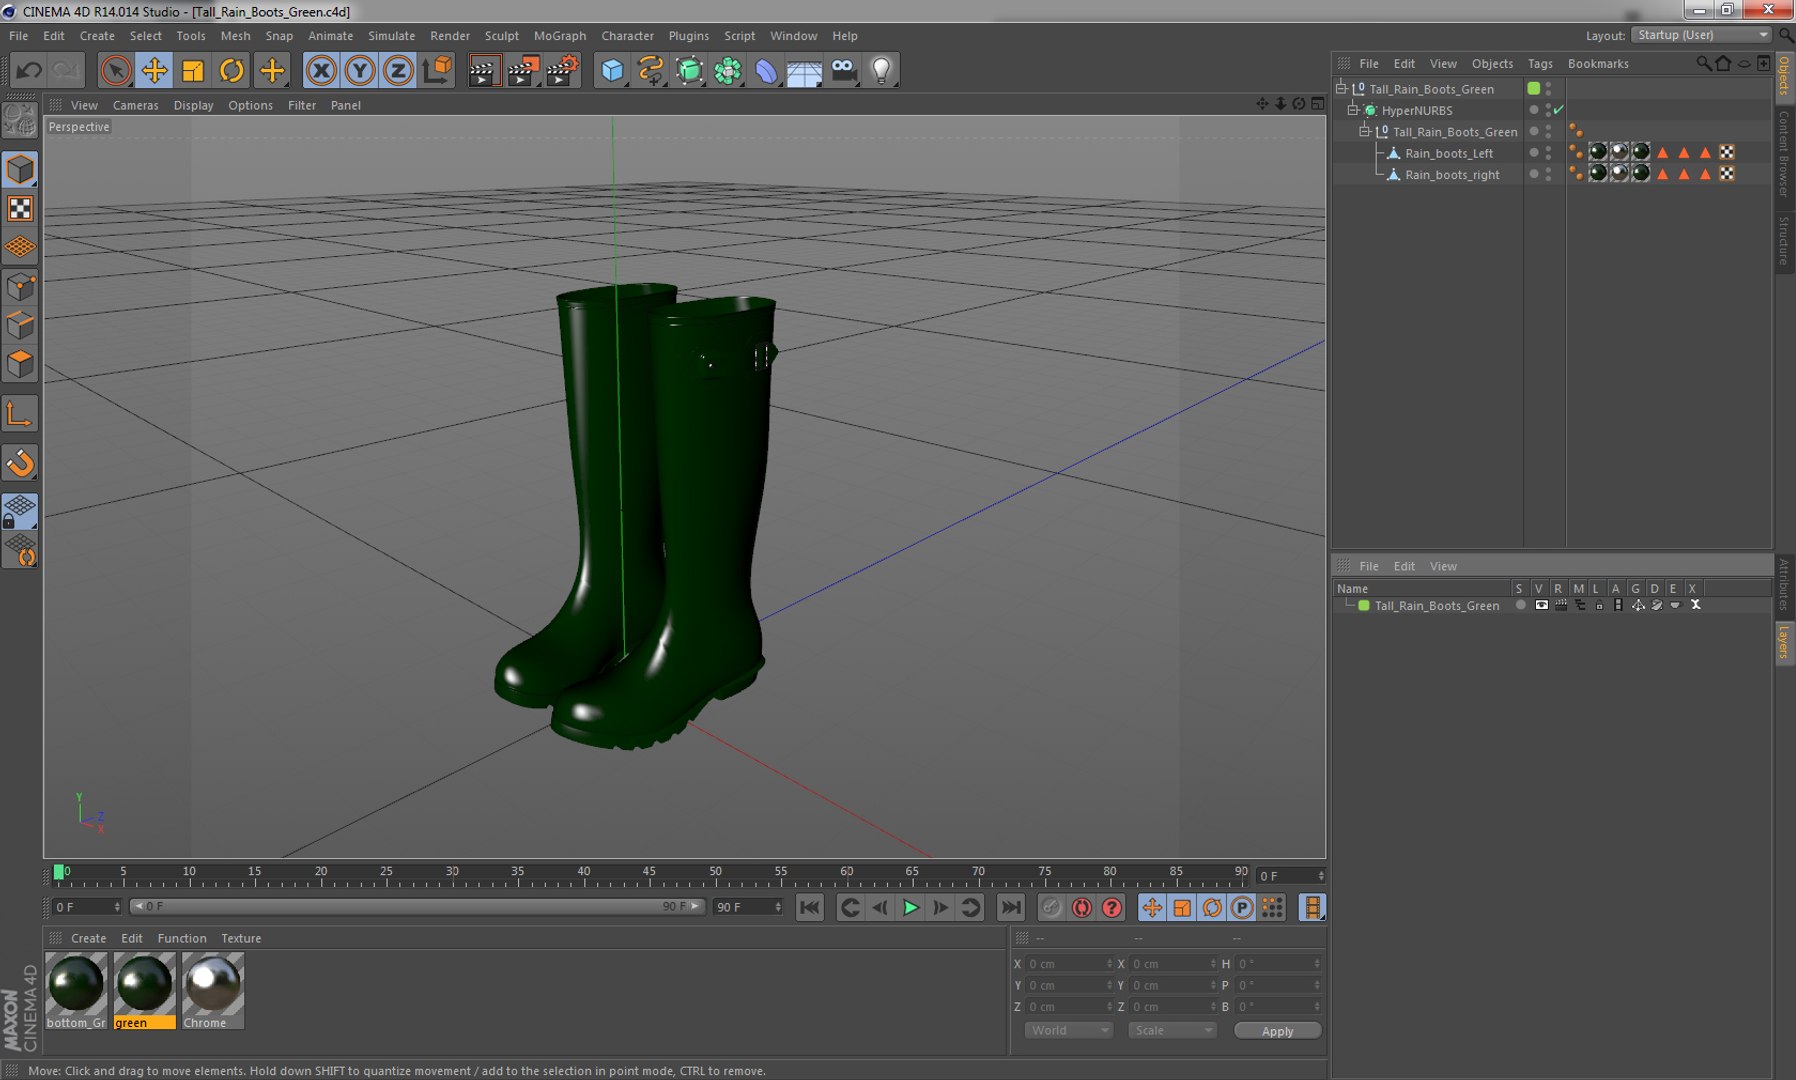
Task: Click the Array modeling objects icon
Action: point(728,70)
